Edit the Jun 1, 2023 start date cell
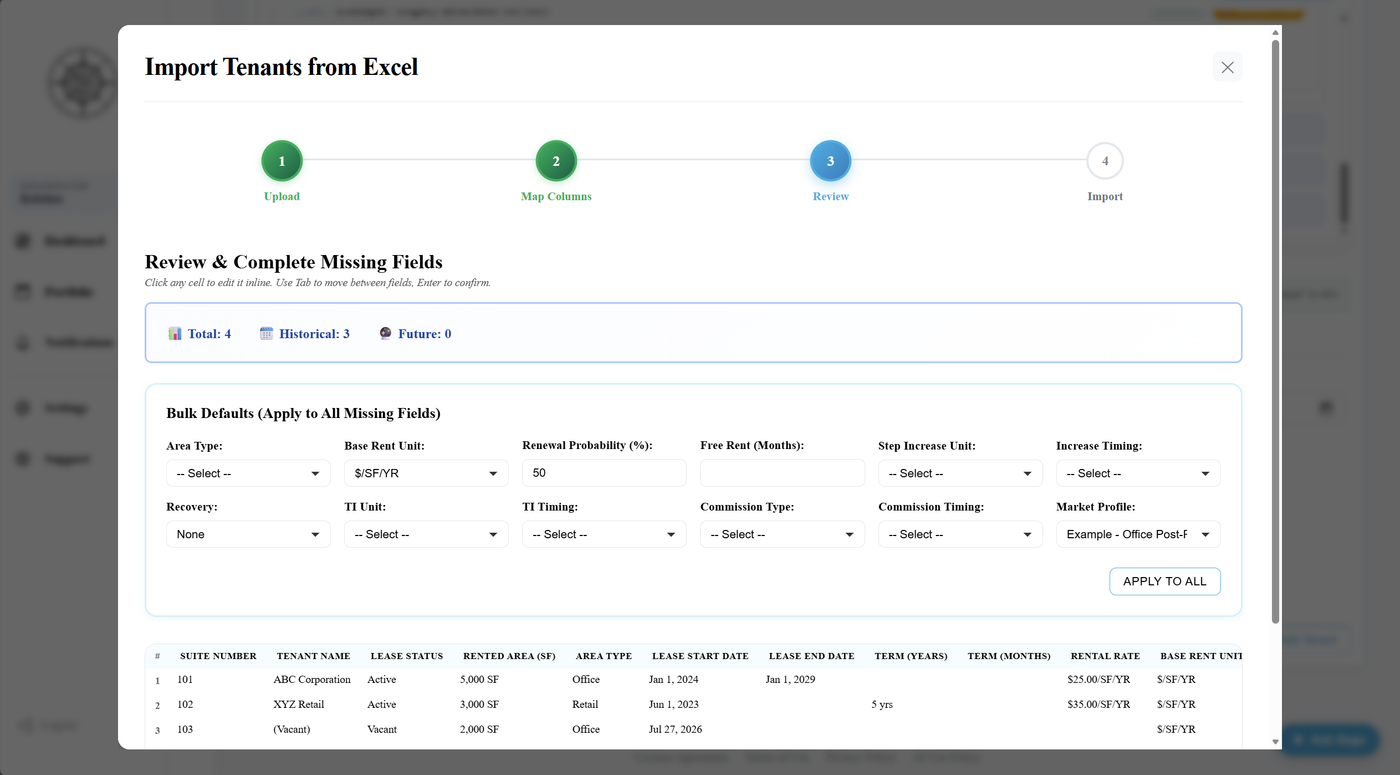Screen dimensions: 1400x775 click(x=674, y=704)
